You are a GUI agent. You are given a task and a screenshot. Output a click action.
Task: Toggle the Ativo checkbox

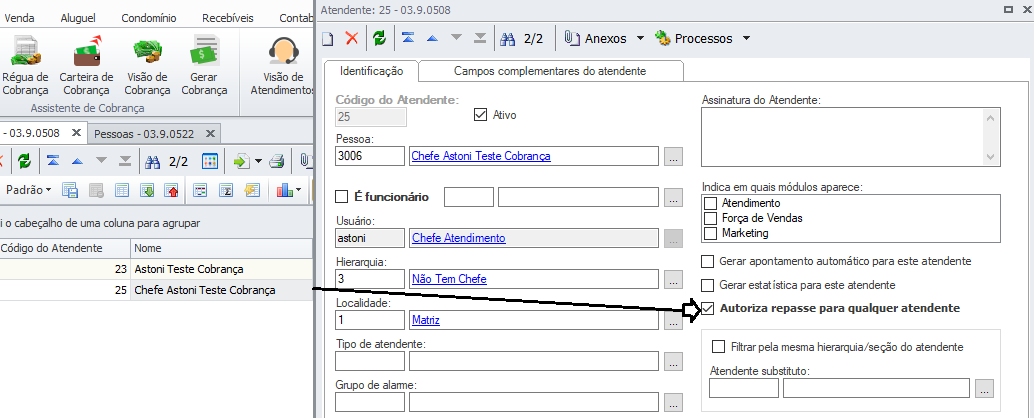click(480, 115)
